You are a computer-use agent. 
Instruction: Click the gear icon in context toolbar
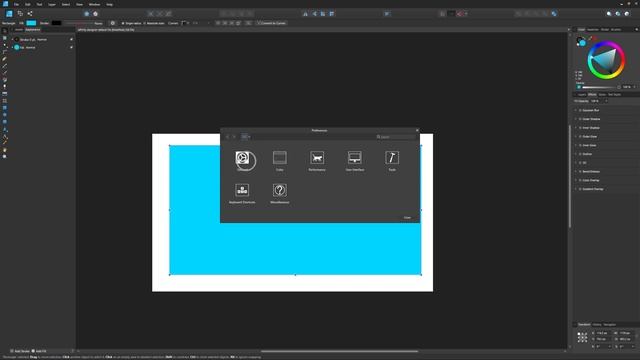click(113, 23)
